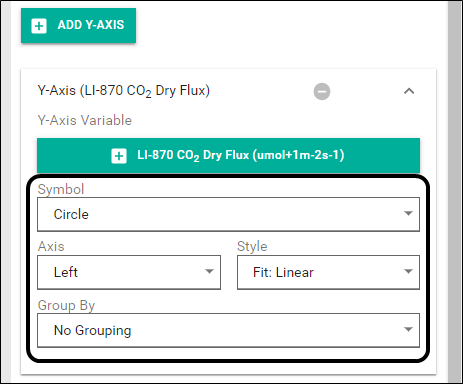Click the vertical scrollbar on the right edge
Screen dimensions: 463x384
click(454, 192)
